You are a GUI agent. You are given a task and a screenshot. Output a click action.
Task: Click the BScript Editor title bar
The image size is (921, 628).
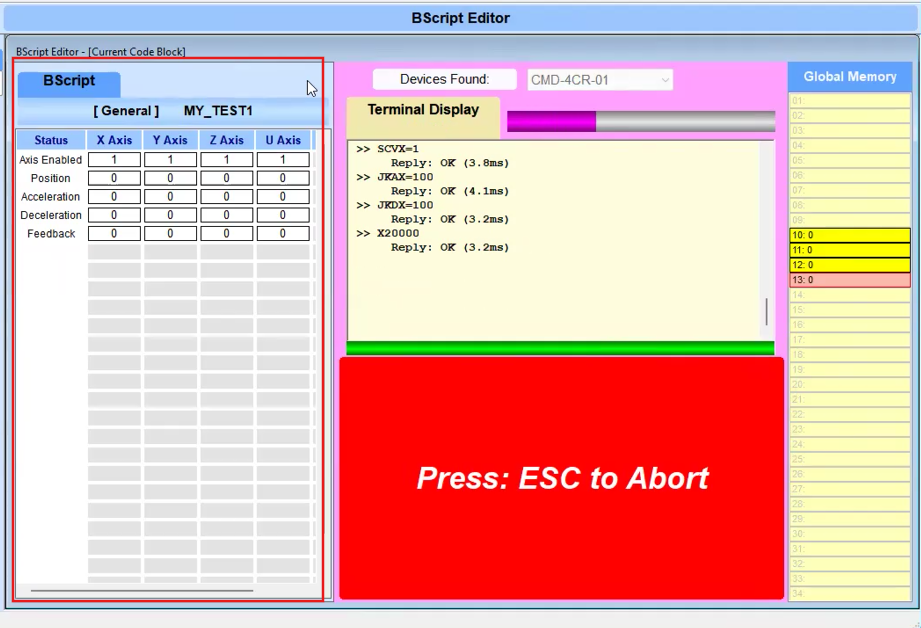(x=460, y=18)
